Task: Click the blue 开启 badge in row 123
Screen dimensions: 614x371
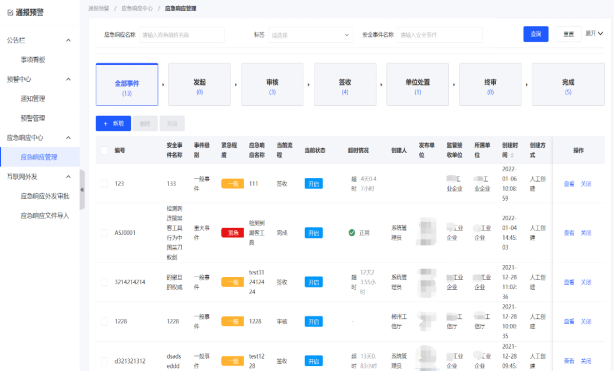Action: [x=314, y=184]
